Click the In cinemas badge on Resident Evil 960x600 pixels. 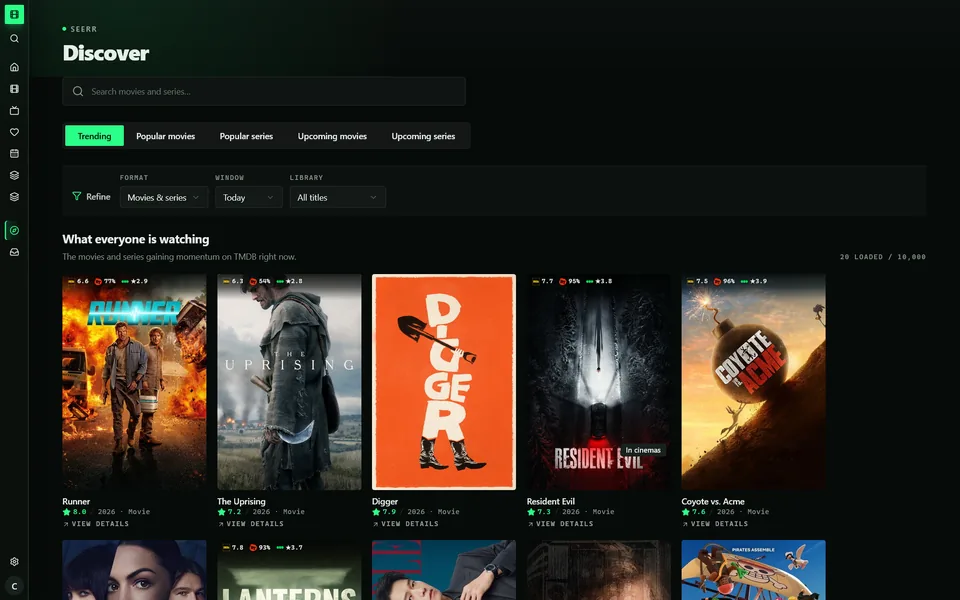(x=643, y=450)
